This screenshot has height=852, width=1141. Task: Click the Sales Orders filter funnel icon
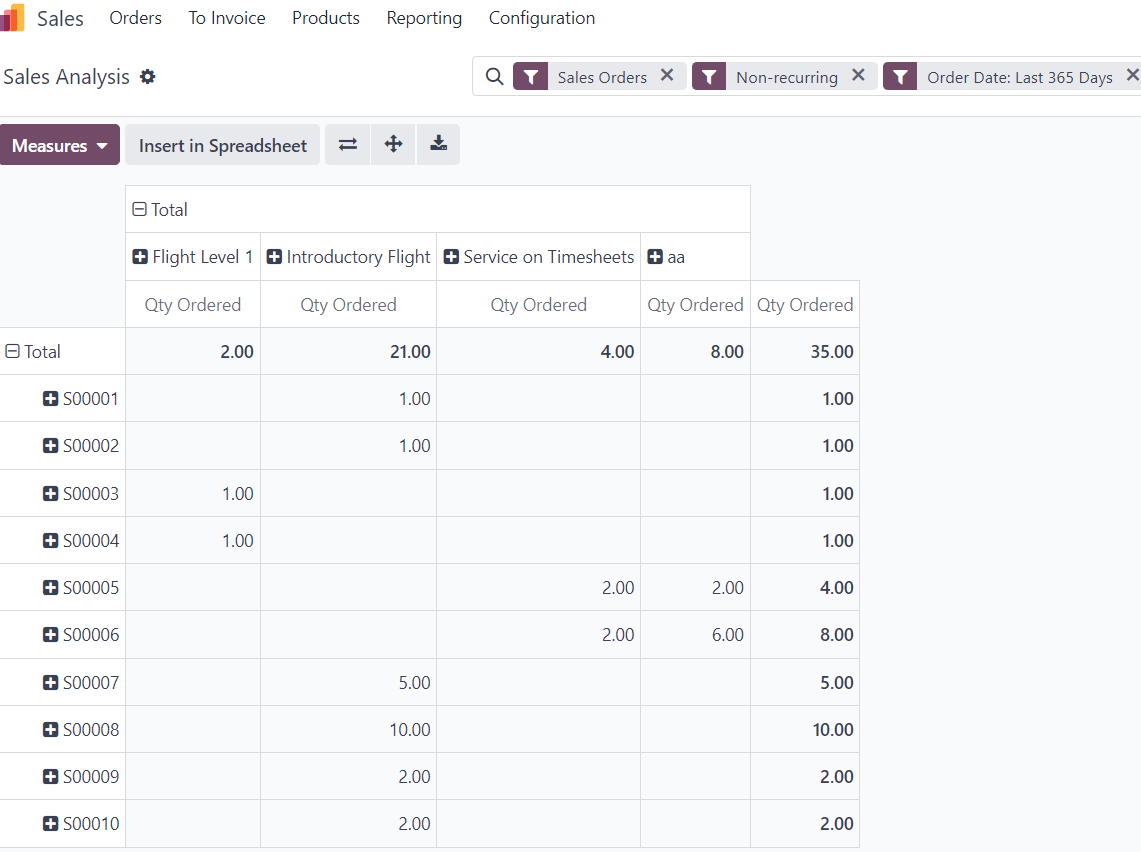pyautogui.click(x=530, y=76)
